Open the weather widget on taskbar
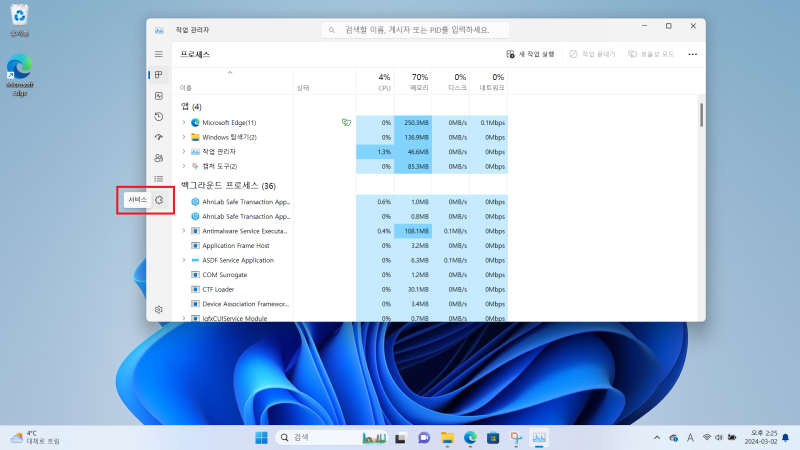The width and height of the screenshot is (800, 450). tap(35, 438)
